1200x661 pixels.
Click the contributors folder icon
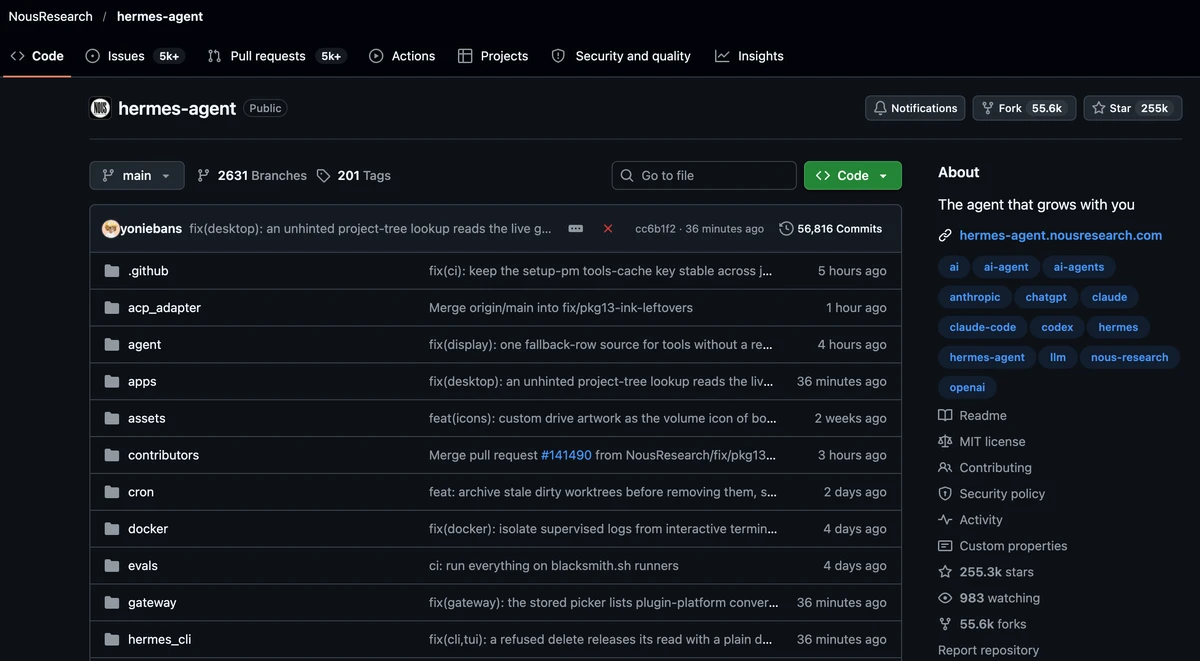[x=112, y=455]
